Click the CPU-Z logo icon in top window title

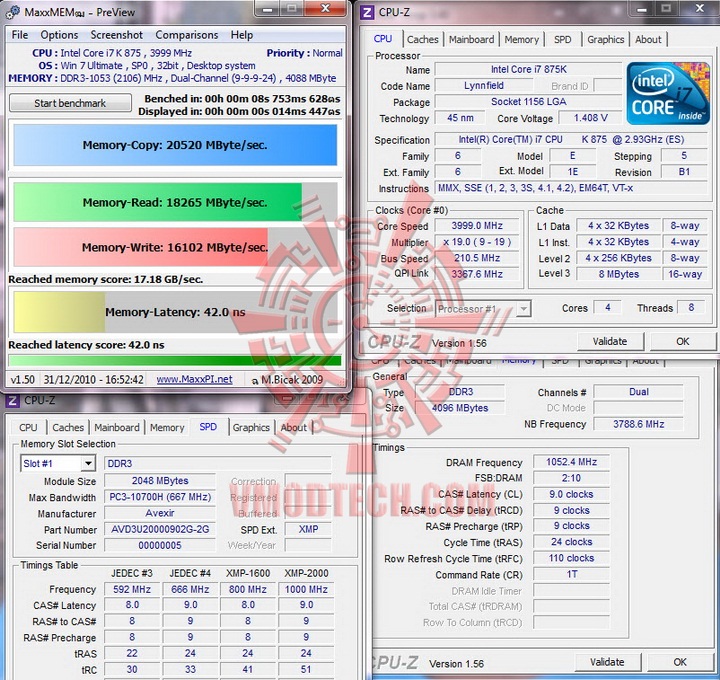(x=367, y=12)
